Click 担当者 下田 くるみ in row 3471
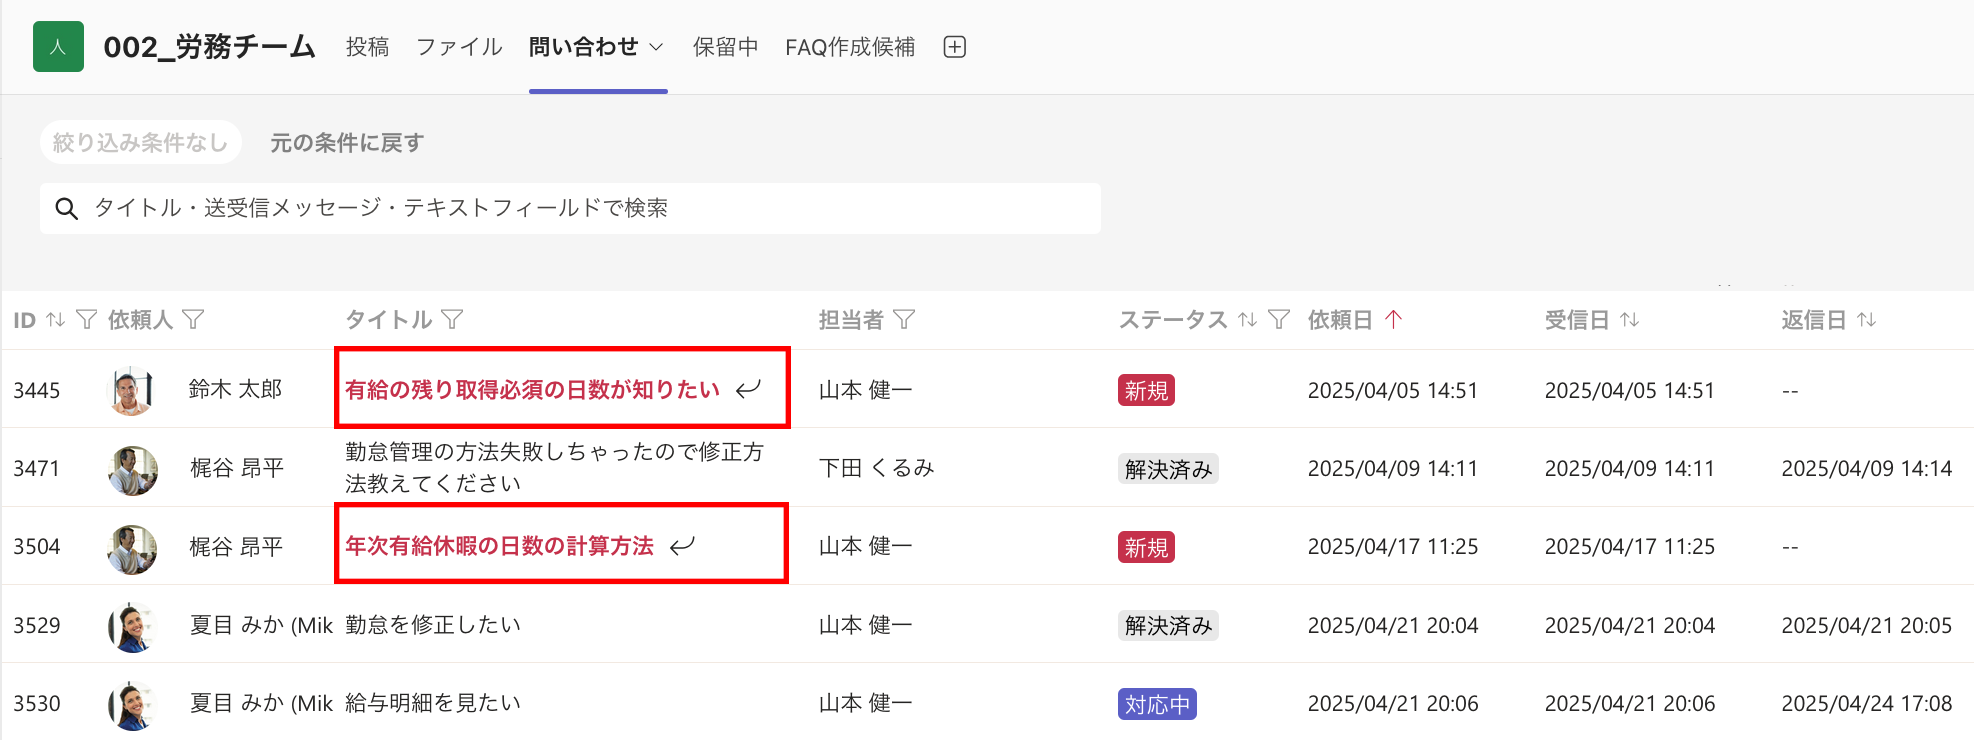 [876, 467]
